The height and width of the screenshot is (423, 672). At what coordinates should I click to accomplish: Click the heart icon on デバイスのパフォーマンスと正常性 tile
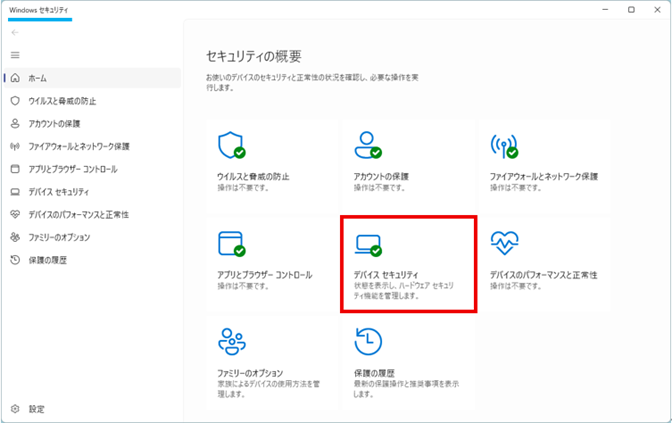503,243
